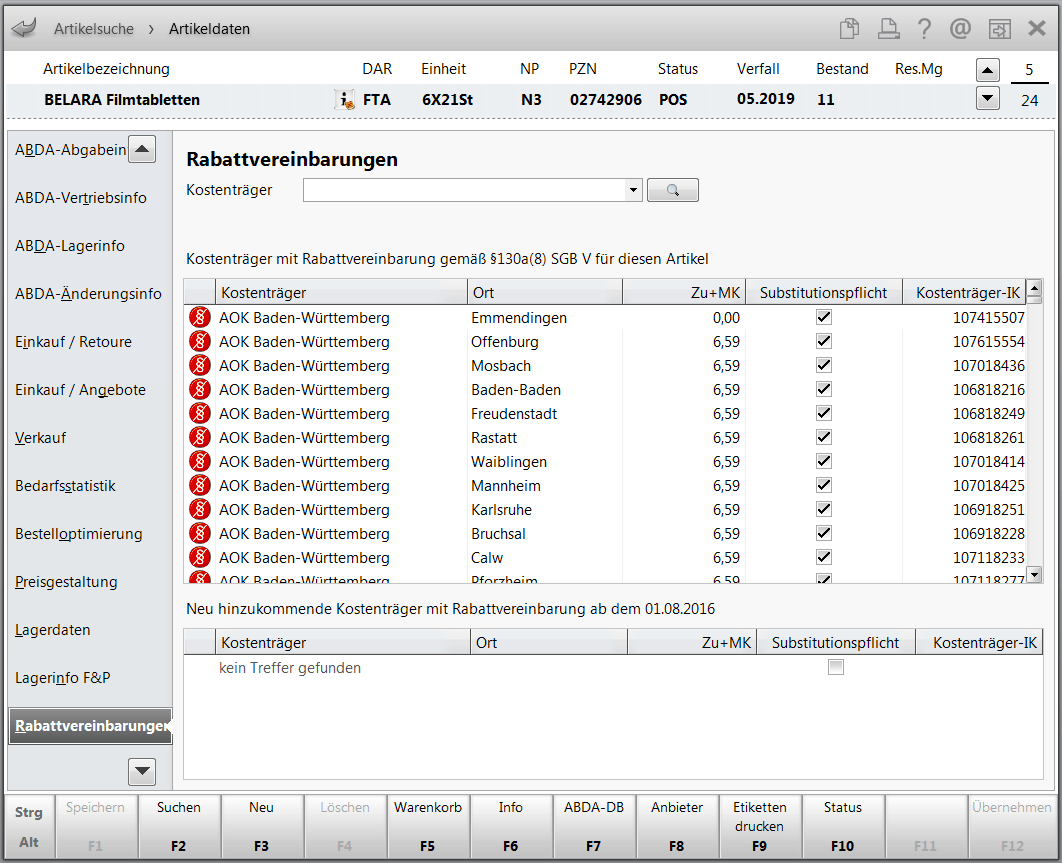1062x863 pixels.
Task: Click the contract icon in the Emmendingen row
Action: [x=200, y=318]
